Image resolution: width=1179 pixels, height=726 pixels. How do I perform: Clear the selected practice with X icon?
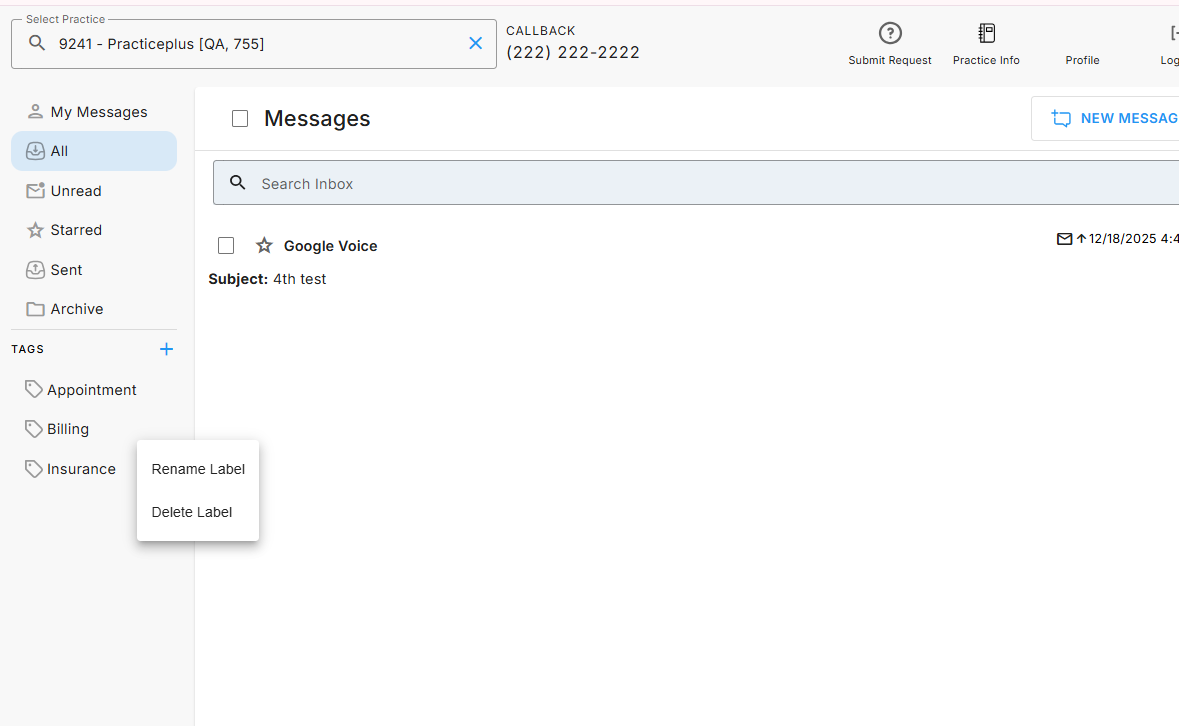476,43
